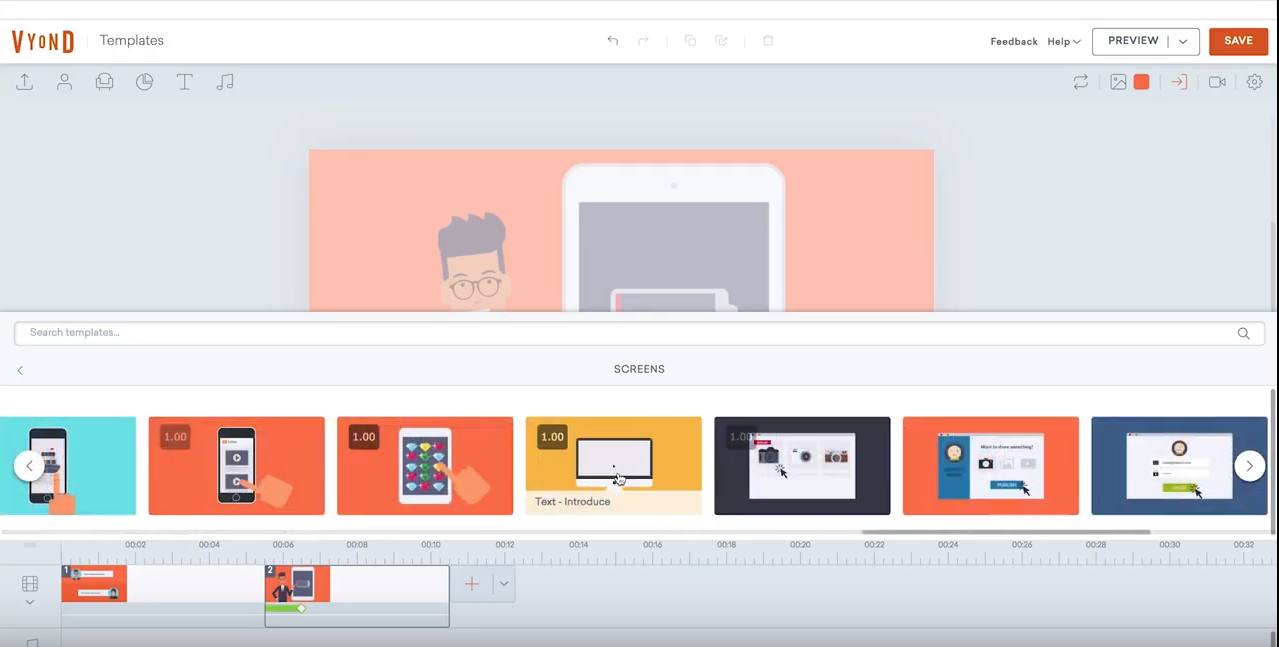Select the Text tool icon

click(x=185, y=82)
